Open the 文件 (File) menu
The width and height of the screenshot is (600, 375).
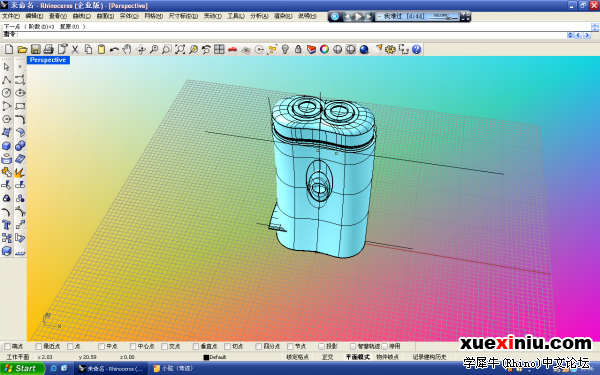pos(11,16)
